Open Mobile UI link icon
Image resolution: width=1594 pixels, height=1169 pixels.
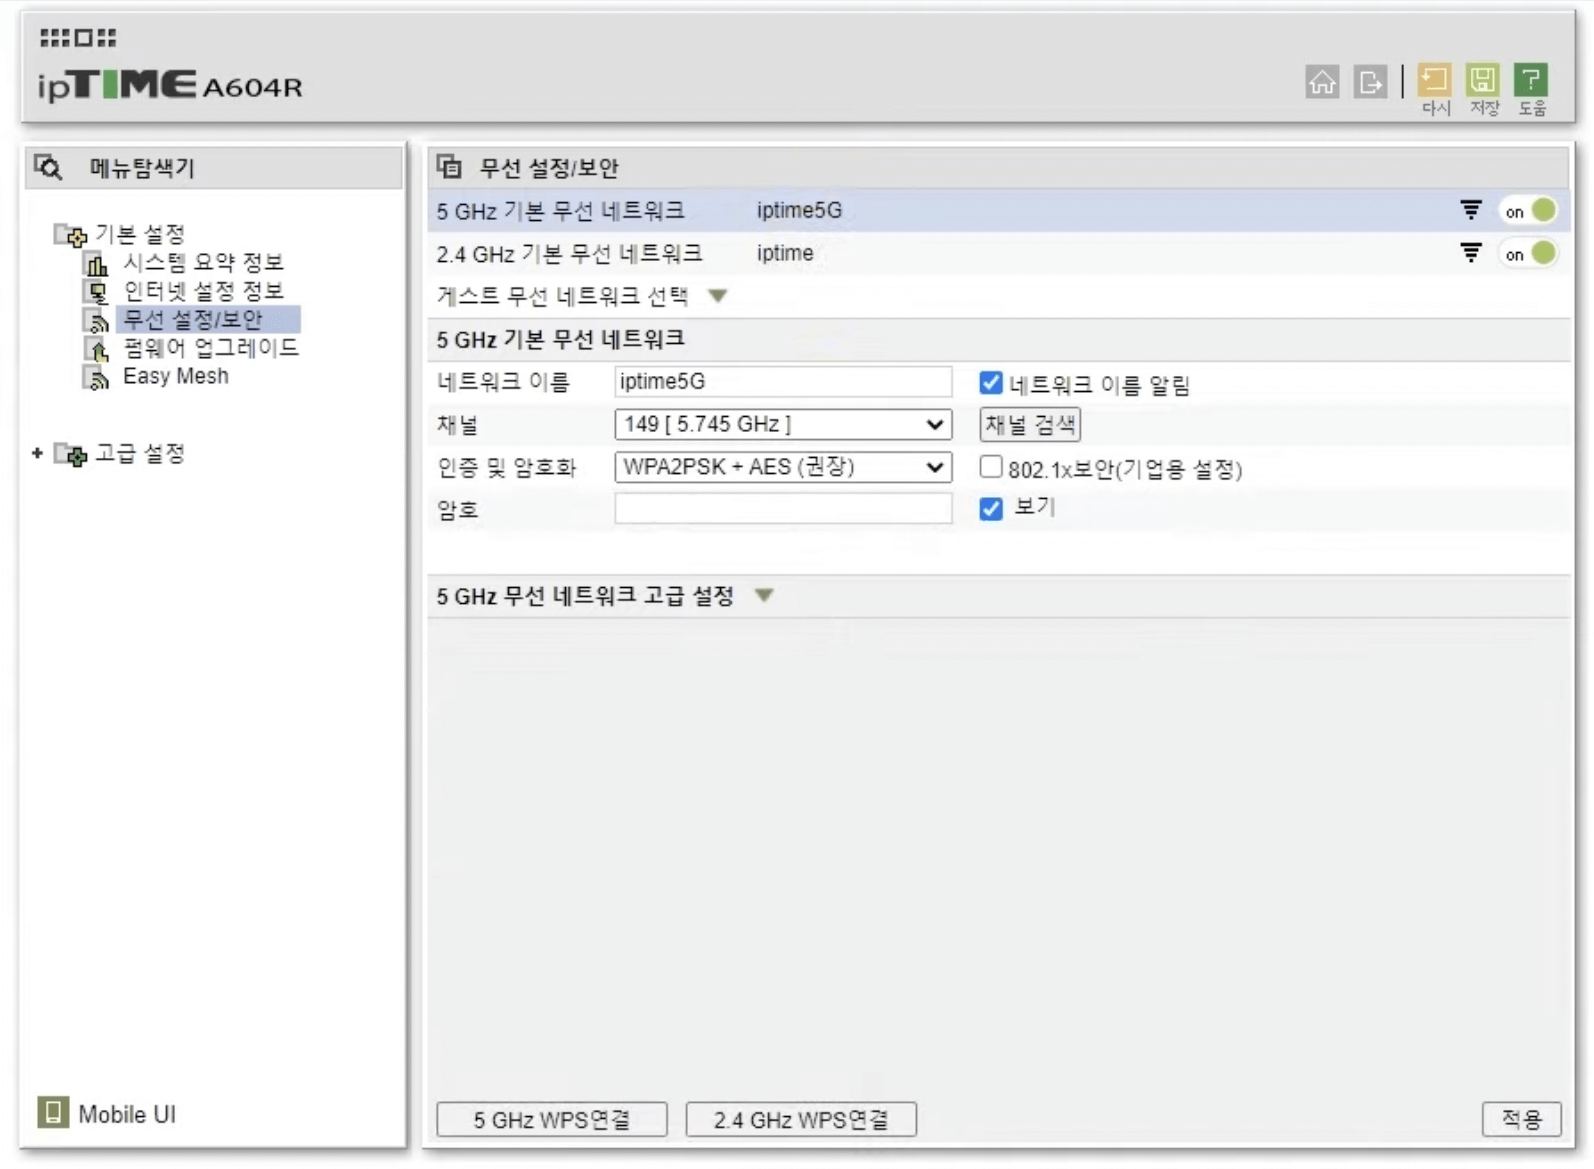click(x=53, y=1112)
